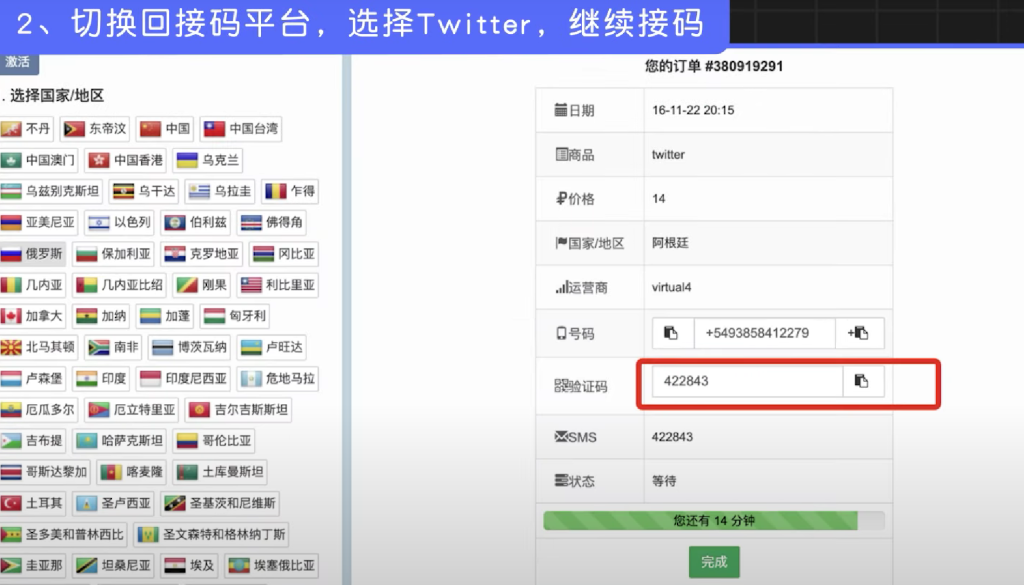1024x585 pixels.
Task: Copy the phone number without country code
Action: pos(672,333)
